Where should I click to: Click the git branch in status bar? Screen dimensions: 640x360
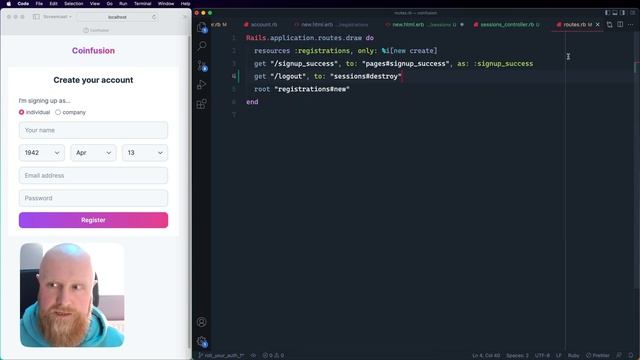pyautogui.click(x=221, y=356)
